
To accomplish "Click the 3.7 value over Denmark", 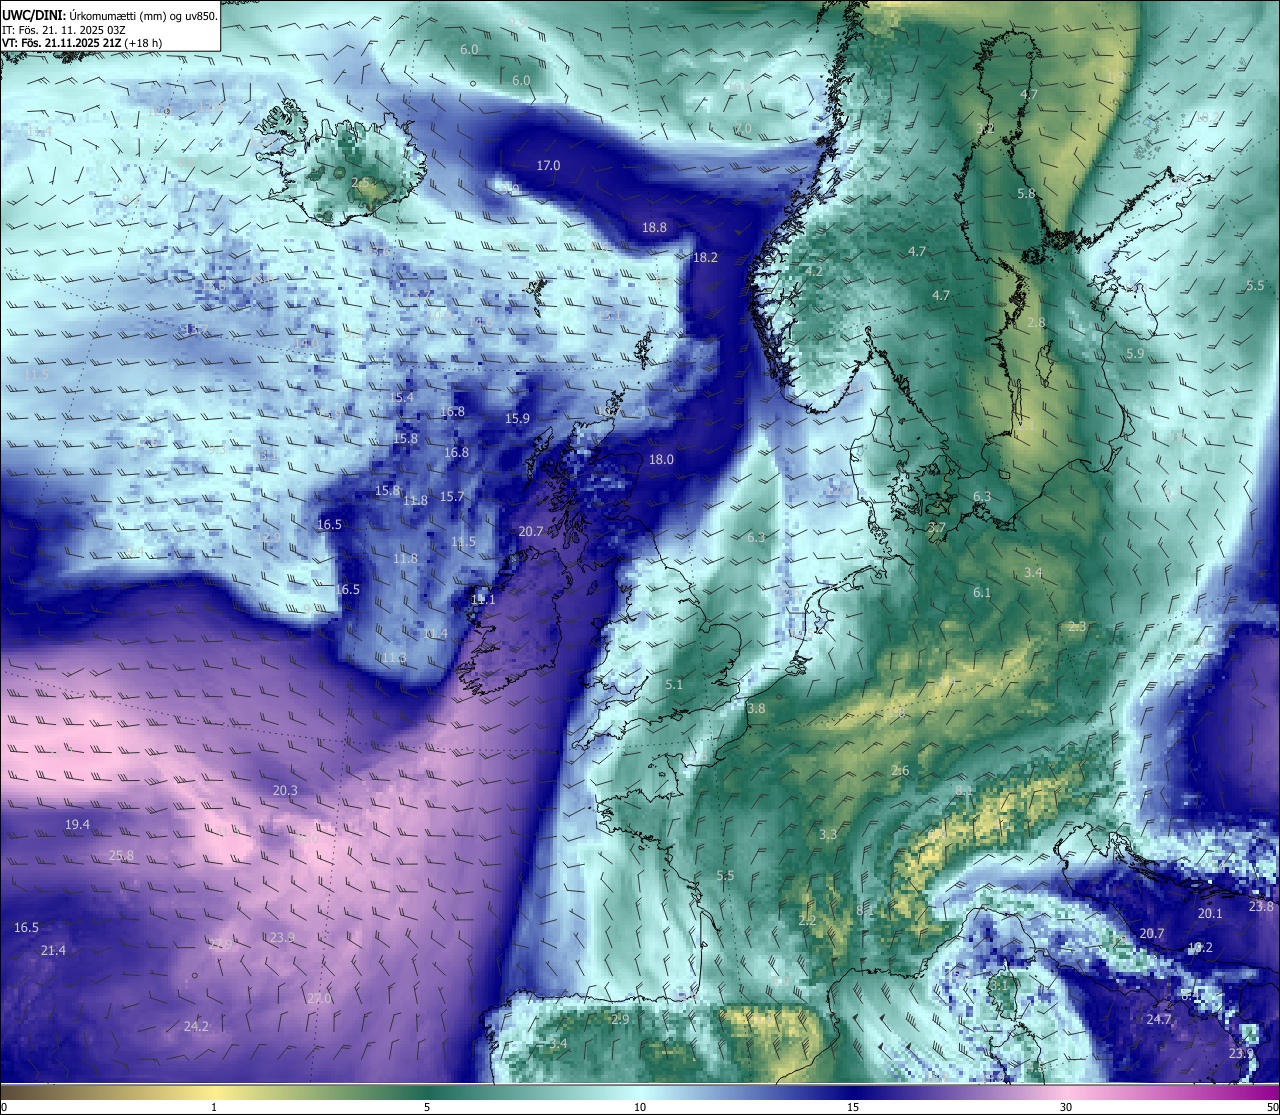I will pos(936,527).
